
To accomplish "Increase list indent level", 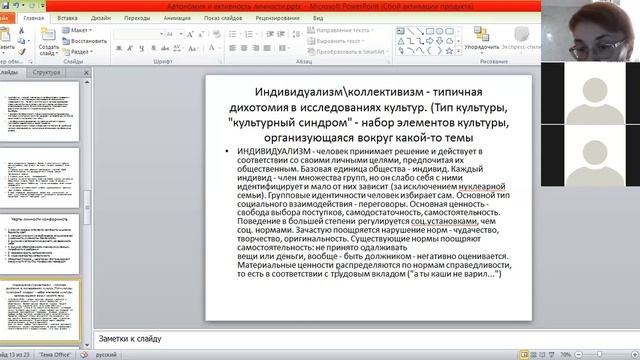I will coord(281,34).
